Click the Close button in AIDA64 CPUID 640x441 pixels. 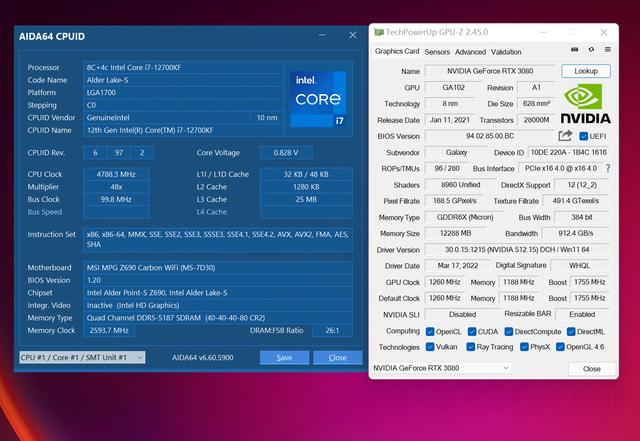(x=338, y=357)
